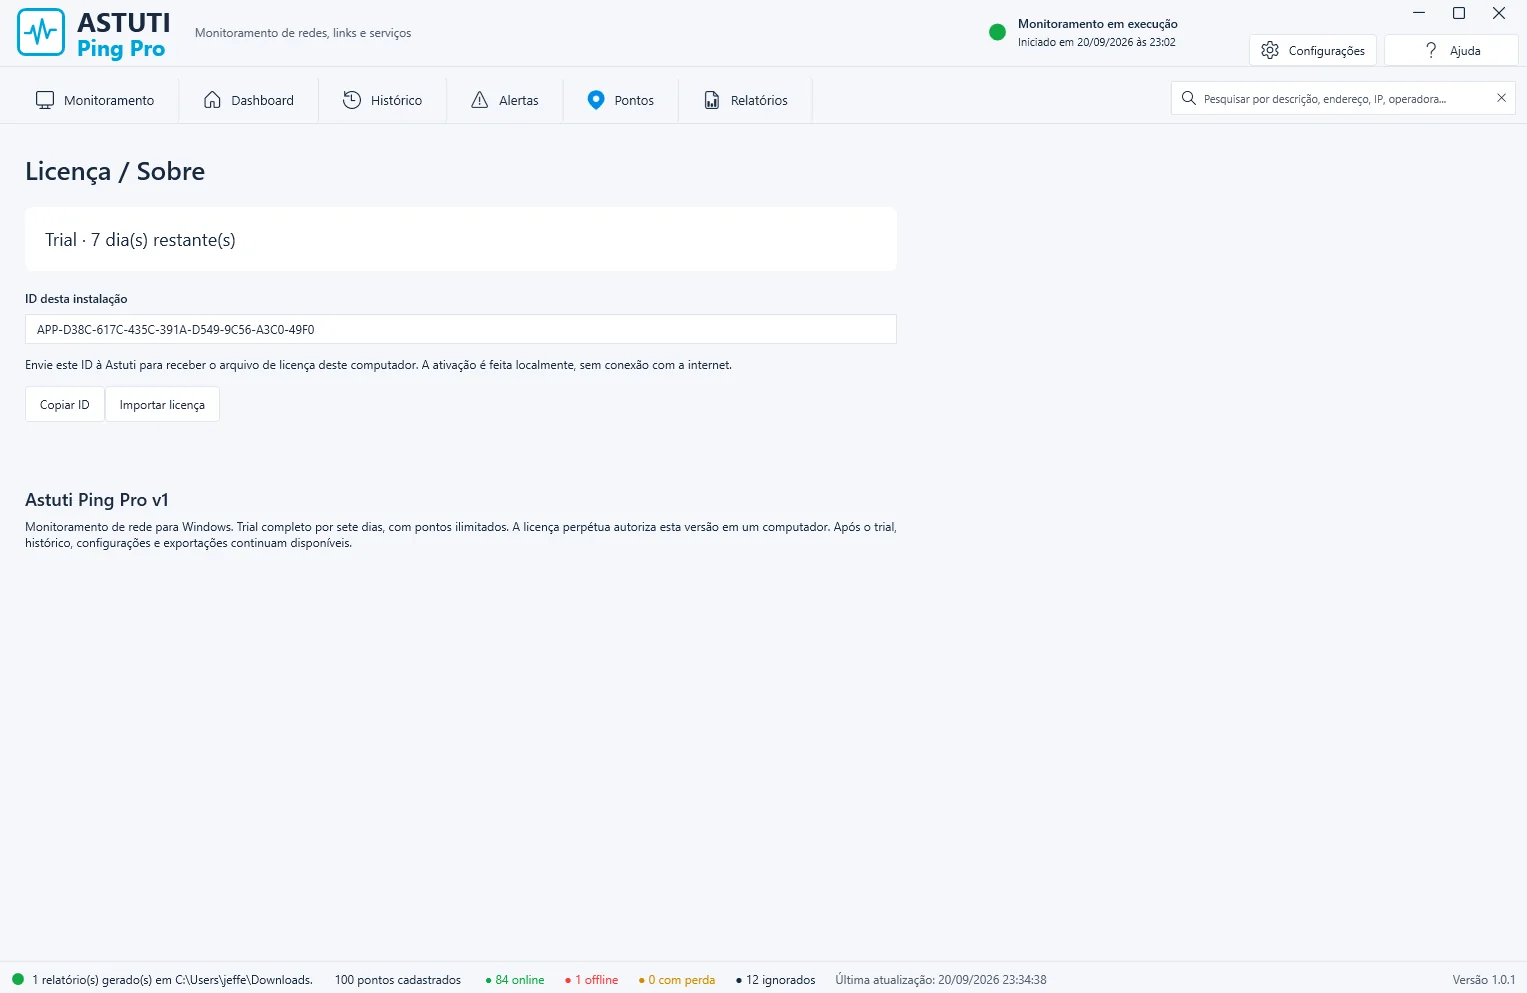
Task: Copy the installation ID with Copiar ID
Action: point(65,405)
